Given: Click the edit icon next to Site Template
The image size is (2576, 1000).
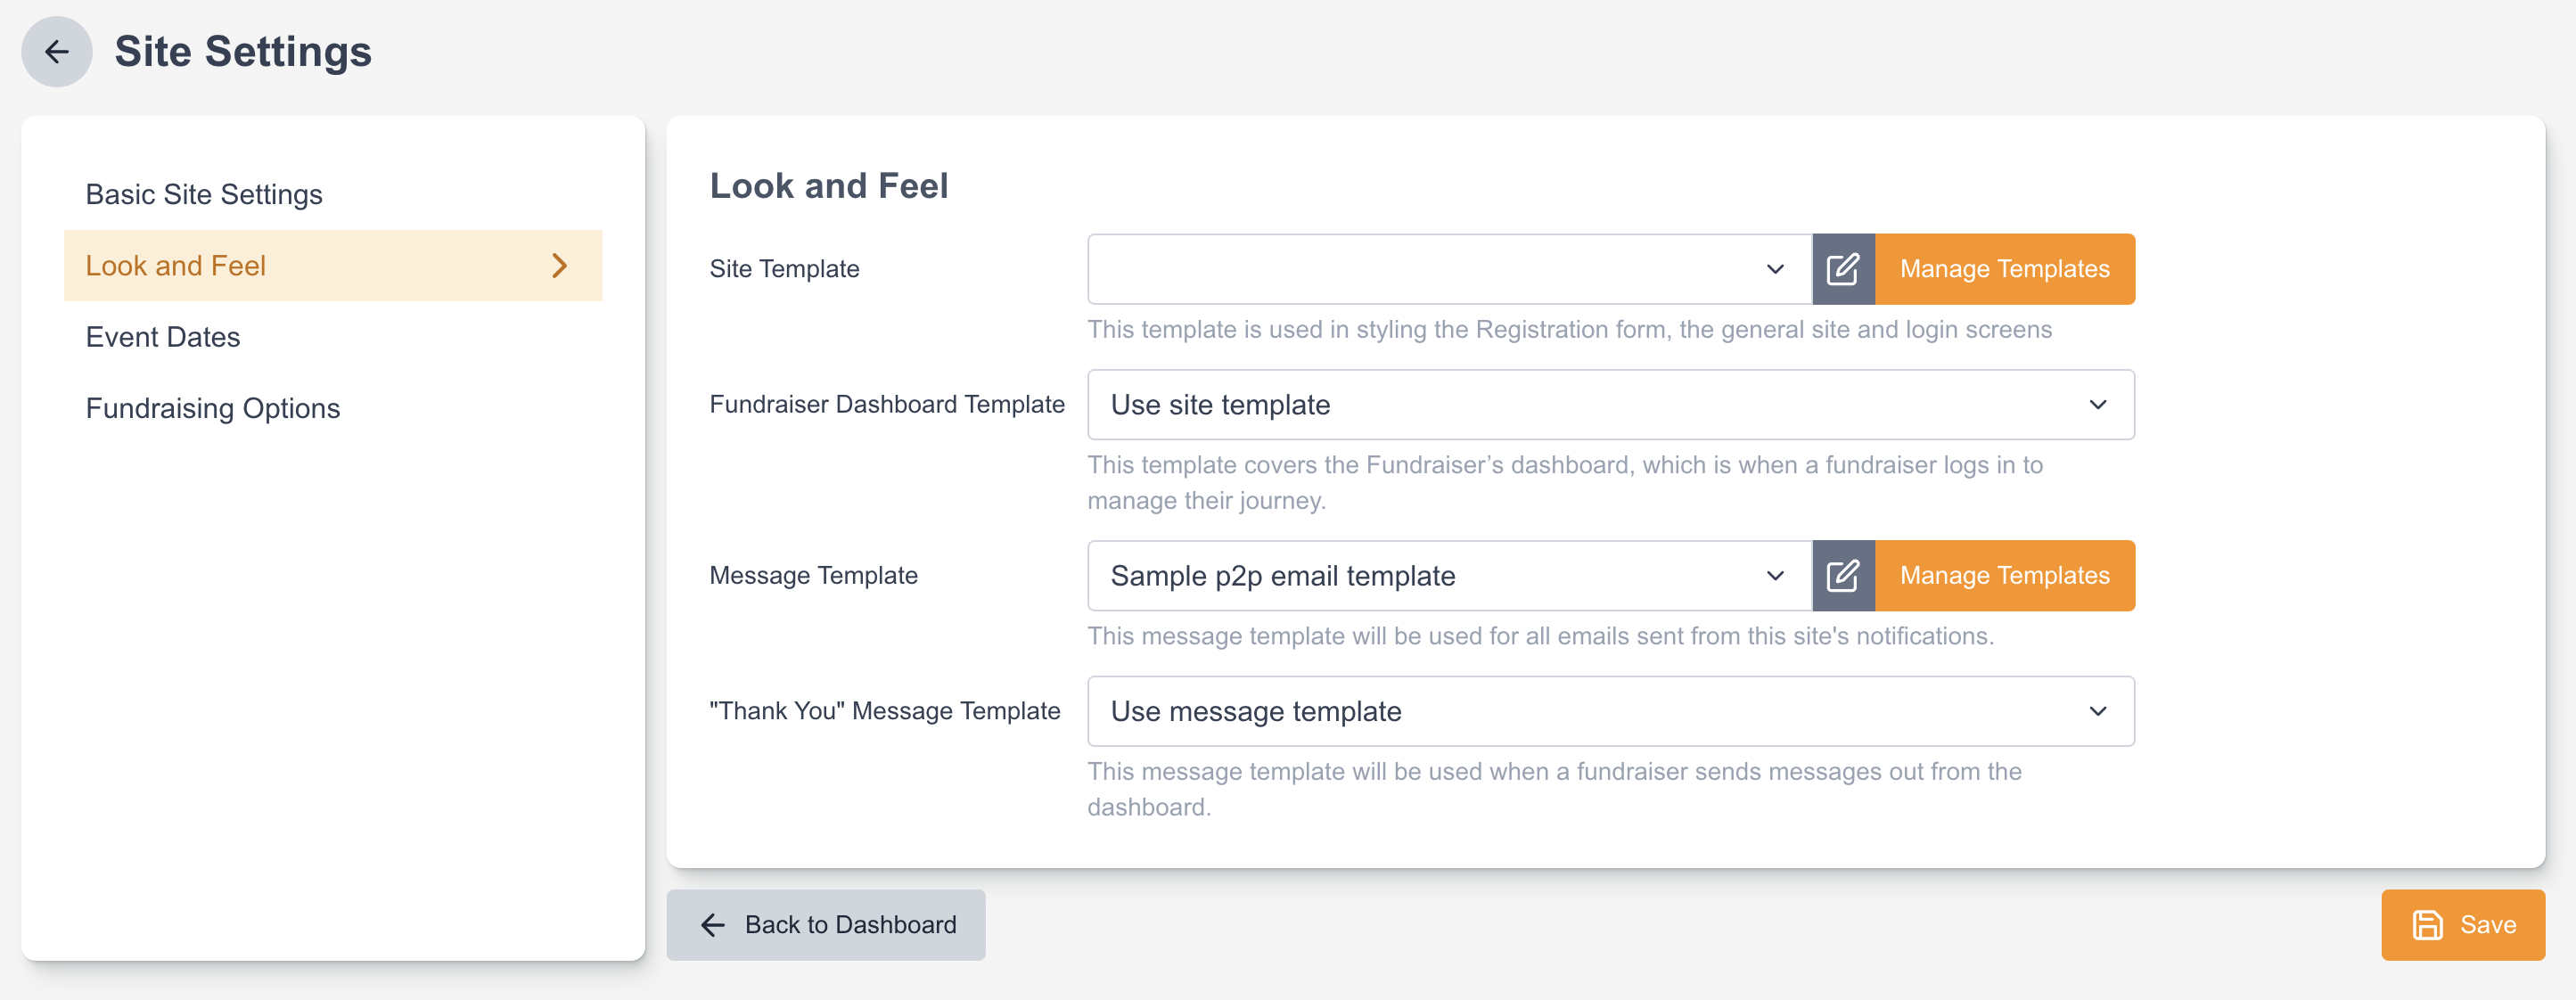Looking at the screenshot, I should coord(1842,269).
